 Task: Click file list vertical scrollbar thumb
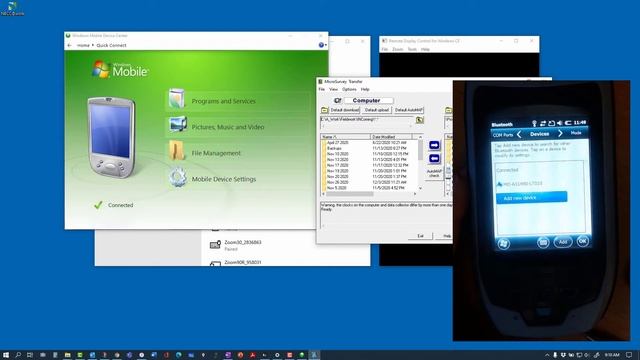pyautogui.click(x=420, y=151)
